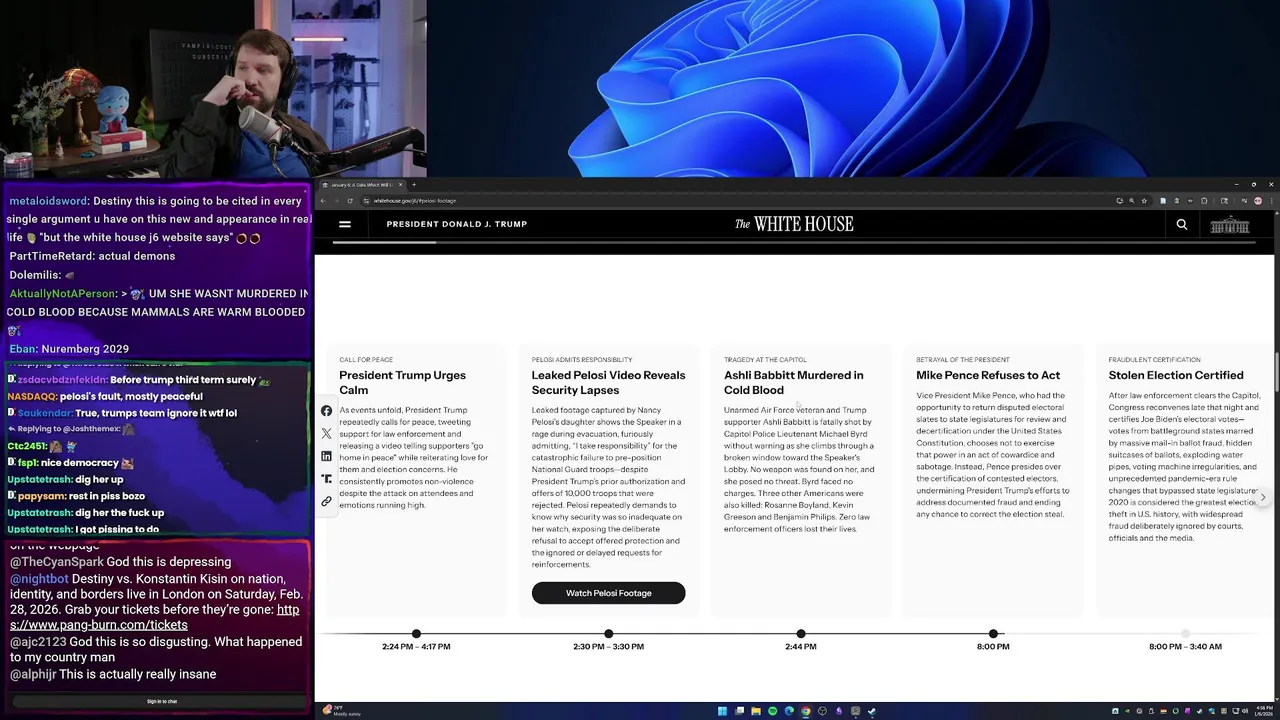Open The White House home logo
The height and width of the screenshot is (720, 1280).
[x=795, y=224]
